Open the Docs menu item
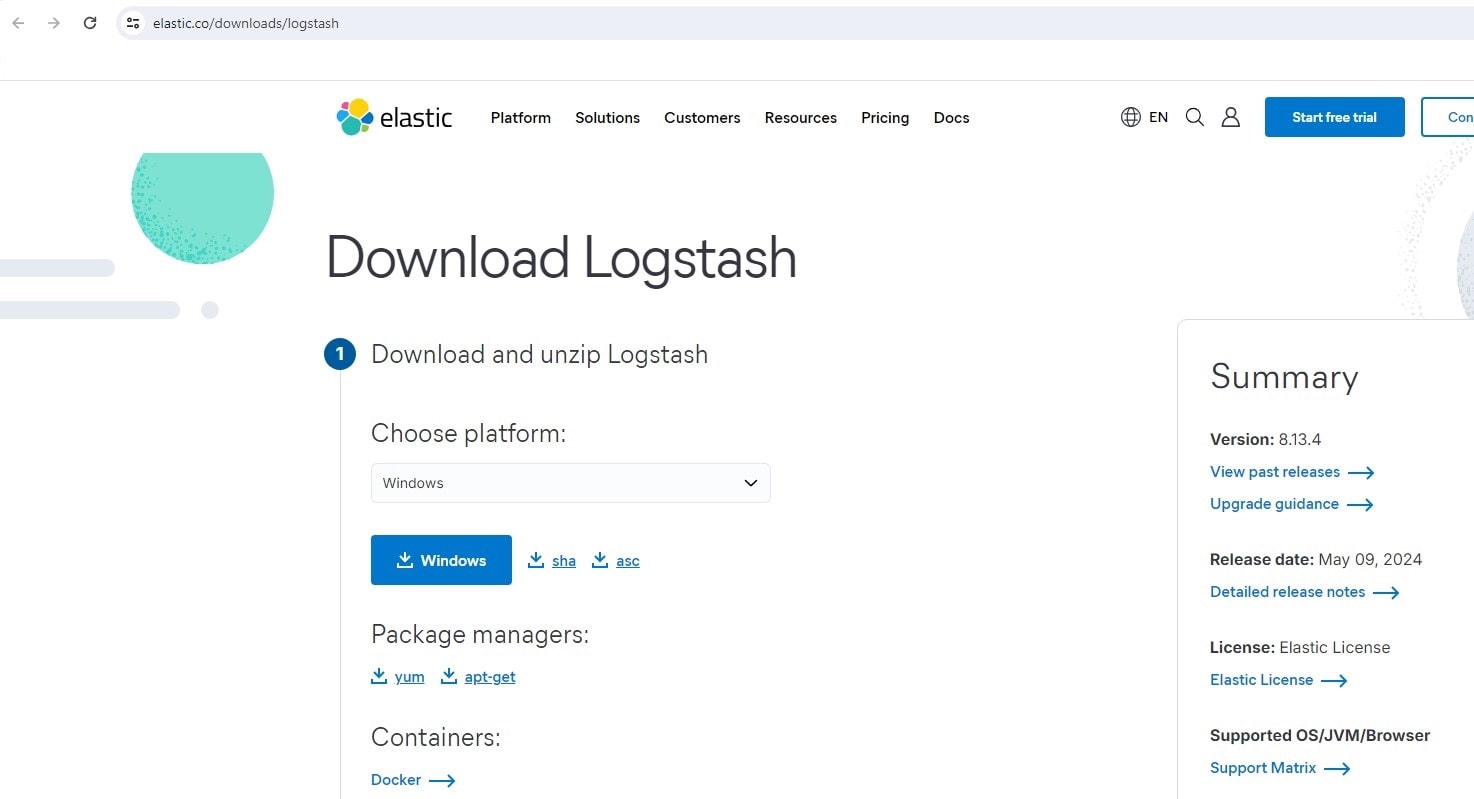This screenshot has height=799, width=1474. [x=951, y=117]
